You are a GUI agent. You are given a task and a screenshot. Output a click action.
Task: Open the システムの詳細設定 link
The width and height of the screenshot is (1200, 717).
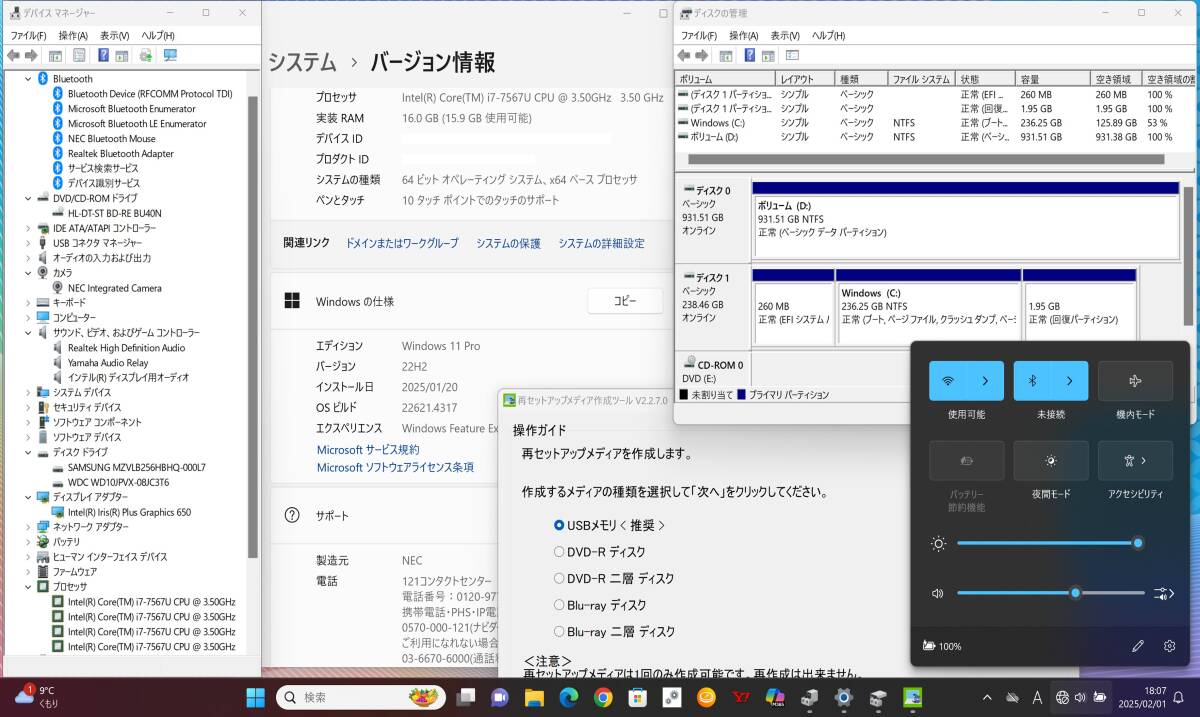pos(601,243)
